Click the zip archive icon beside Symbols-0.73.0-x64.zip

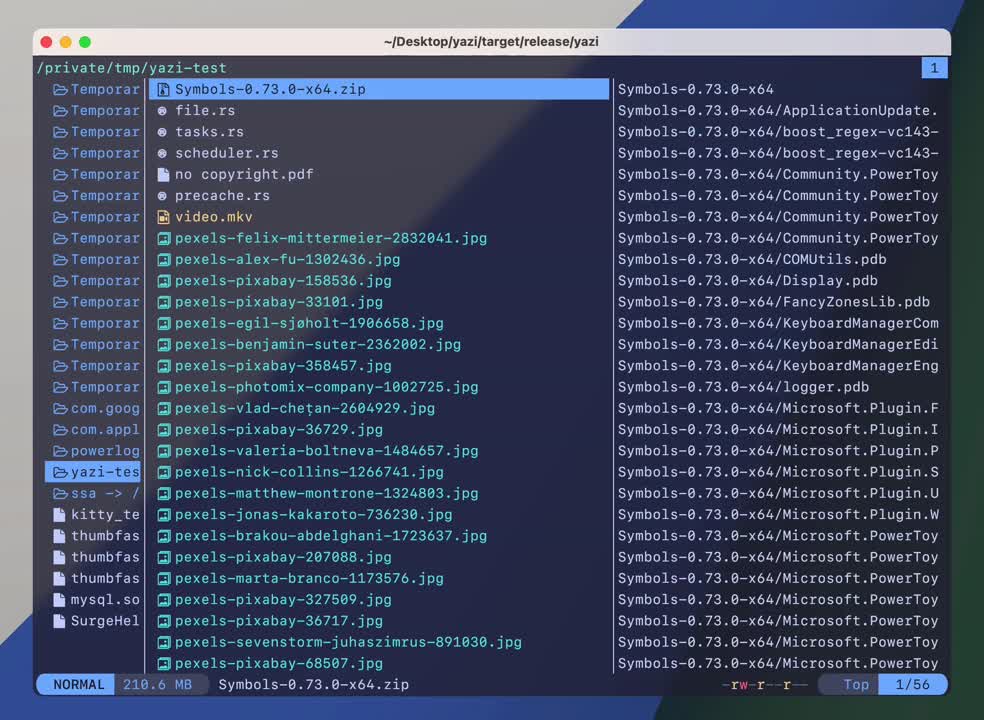click(x=163, y=90)
